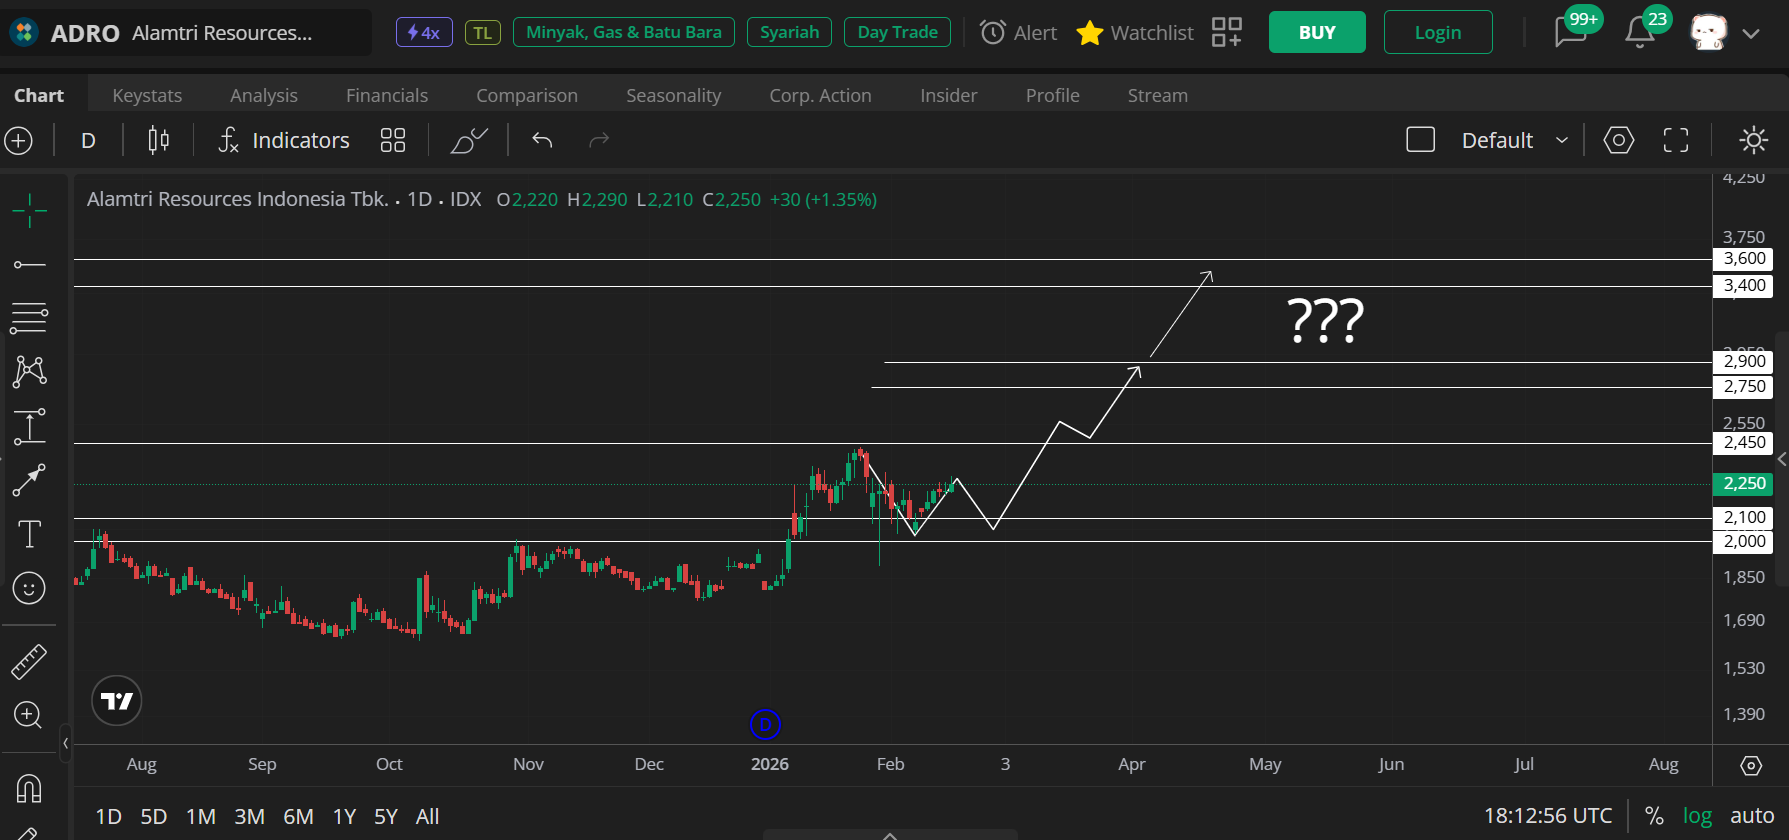Collapse the drawing toolbar
This screenshot has width=1789, height=840.
pyautogui.click(x=65, y=743)
